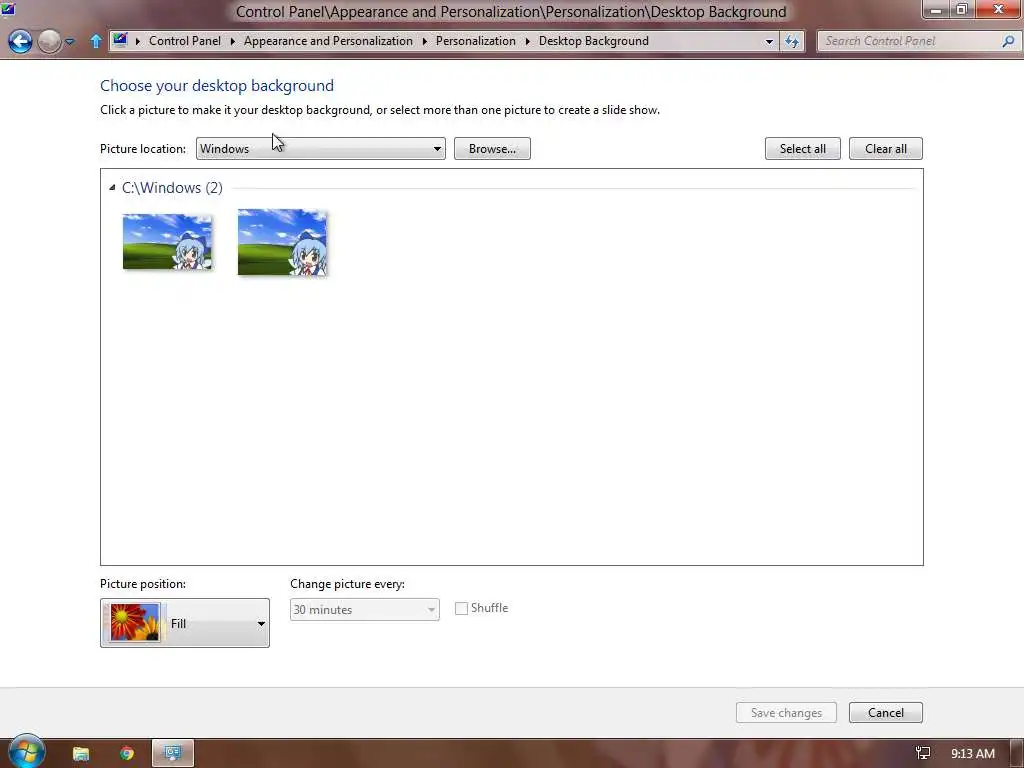
Task: Restore down the Desktop Background window
Action: (x=961, y=9)
